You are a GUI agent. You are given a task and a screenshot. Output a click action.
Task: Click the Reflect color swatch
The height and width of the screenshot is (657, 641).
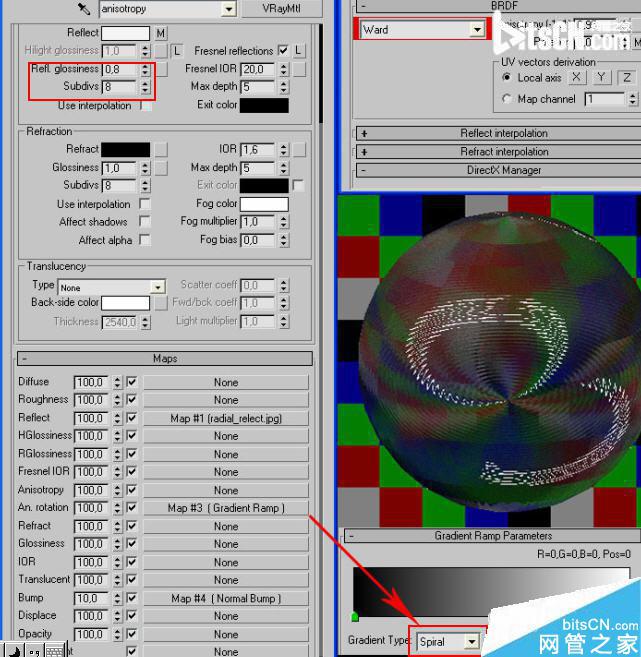click(125, 33)
